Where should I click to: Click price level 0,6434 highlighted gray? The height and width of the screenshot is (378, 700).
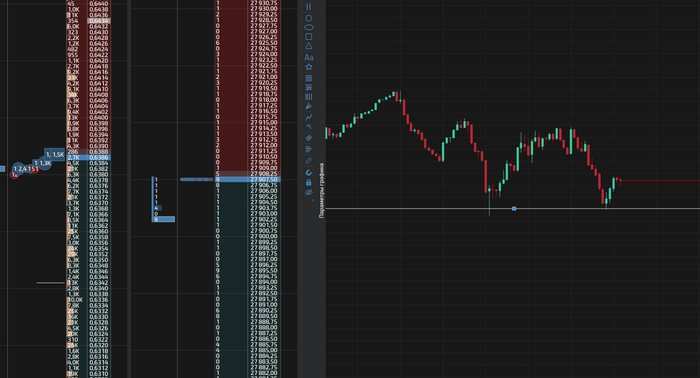(x=98, y=21)
